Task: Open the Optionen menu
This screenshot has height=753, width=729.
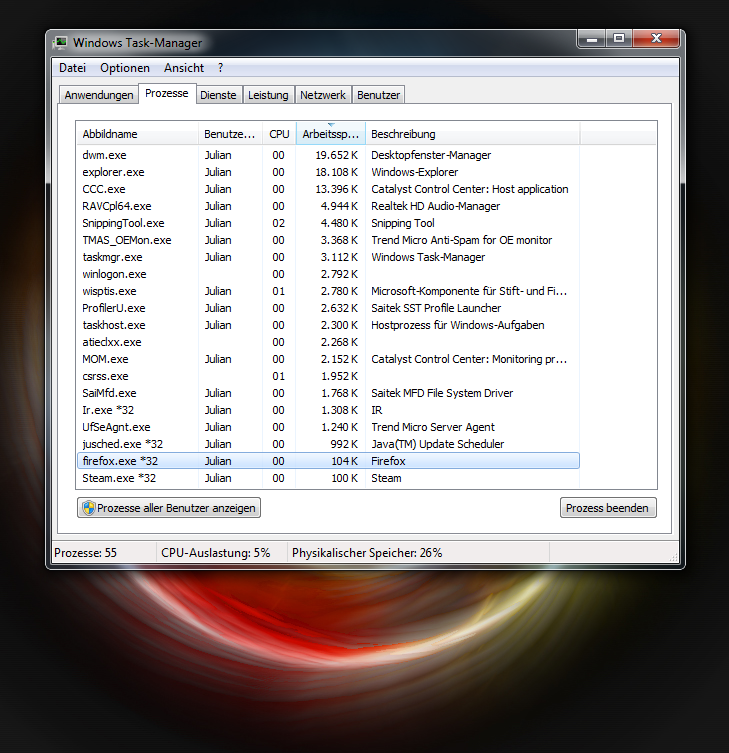Action: coord(125,68)
